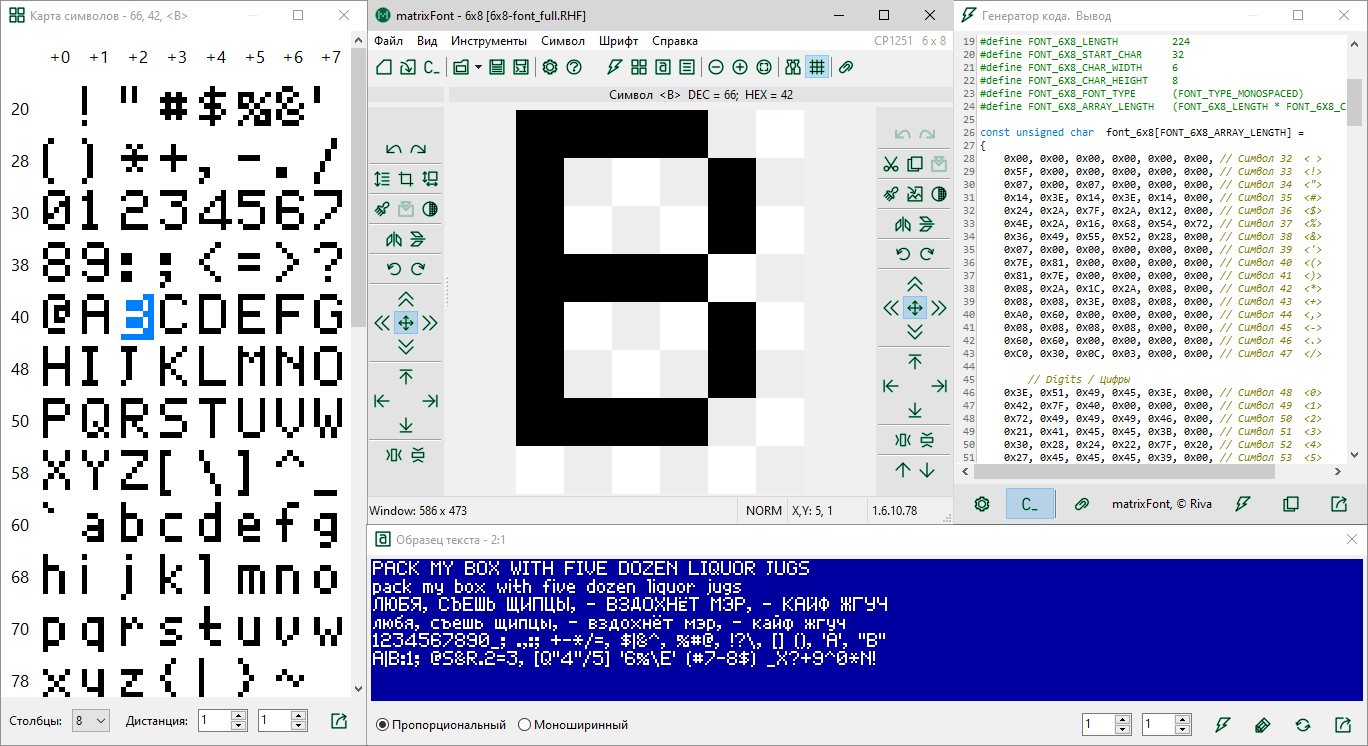Image resolution: width=1368 pixels, height=746 pixels.
Task: Click the invert colors icon in left panel
Action: [430, 209]
